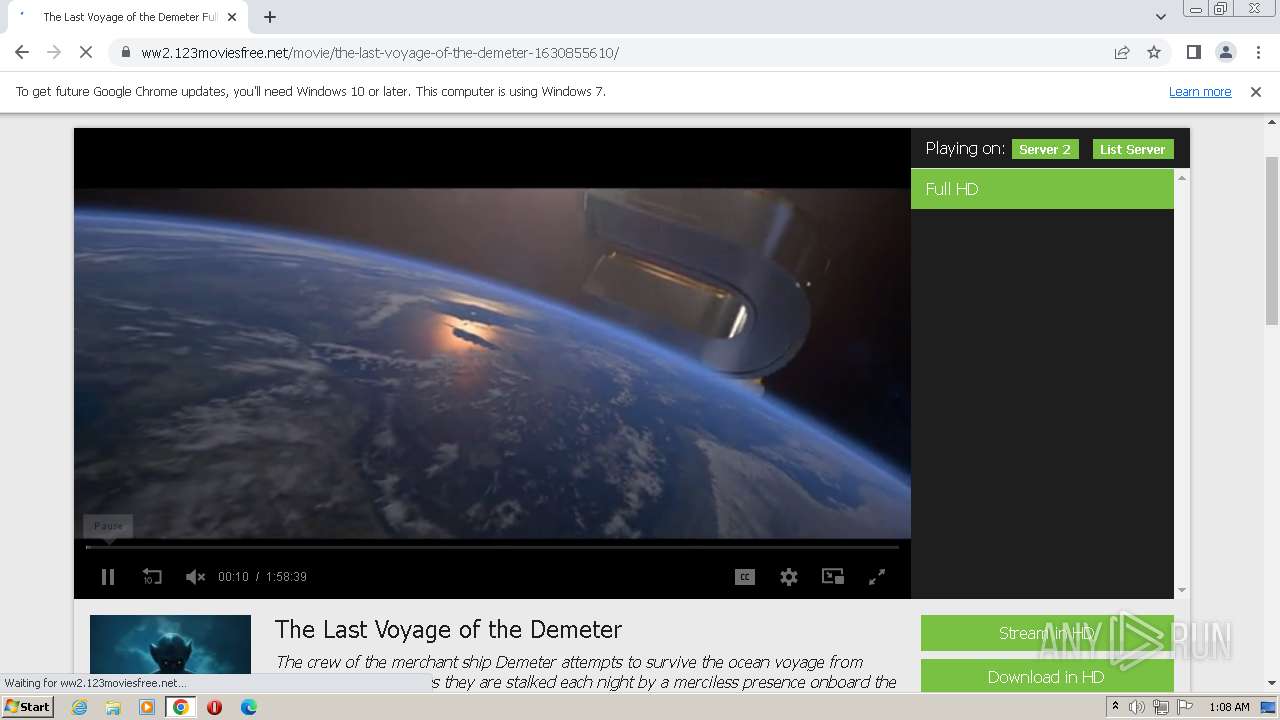The width and height of the screenshot is (1280, 720).
Task: Toggle closed captions CC button
Action: click(x=745, y=577)
